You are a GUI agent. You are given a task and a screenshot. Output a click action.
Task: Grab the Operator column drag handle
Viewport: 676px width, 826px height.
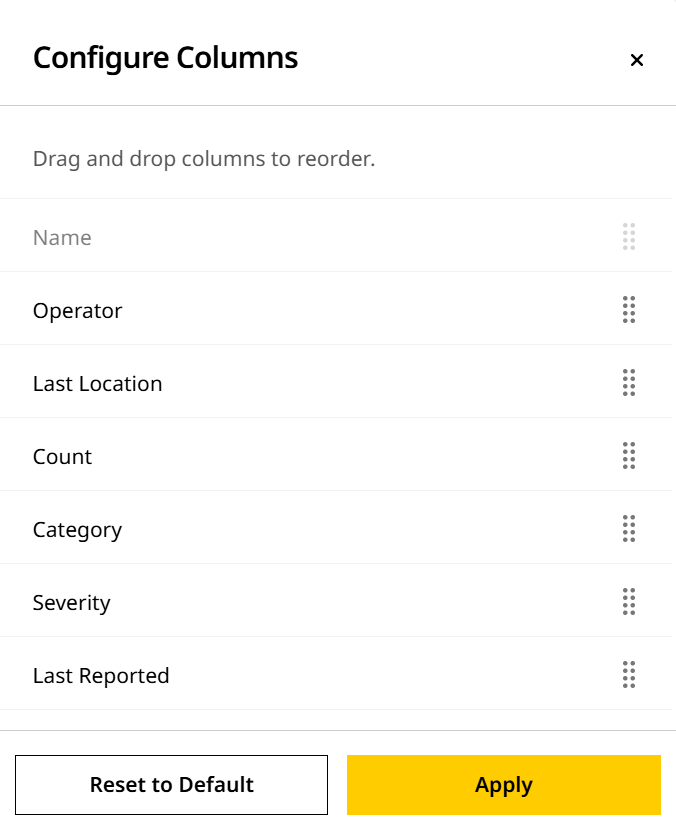[x=629, y=310]
